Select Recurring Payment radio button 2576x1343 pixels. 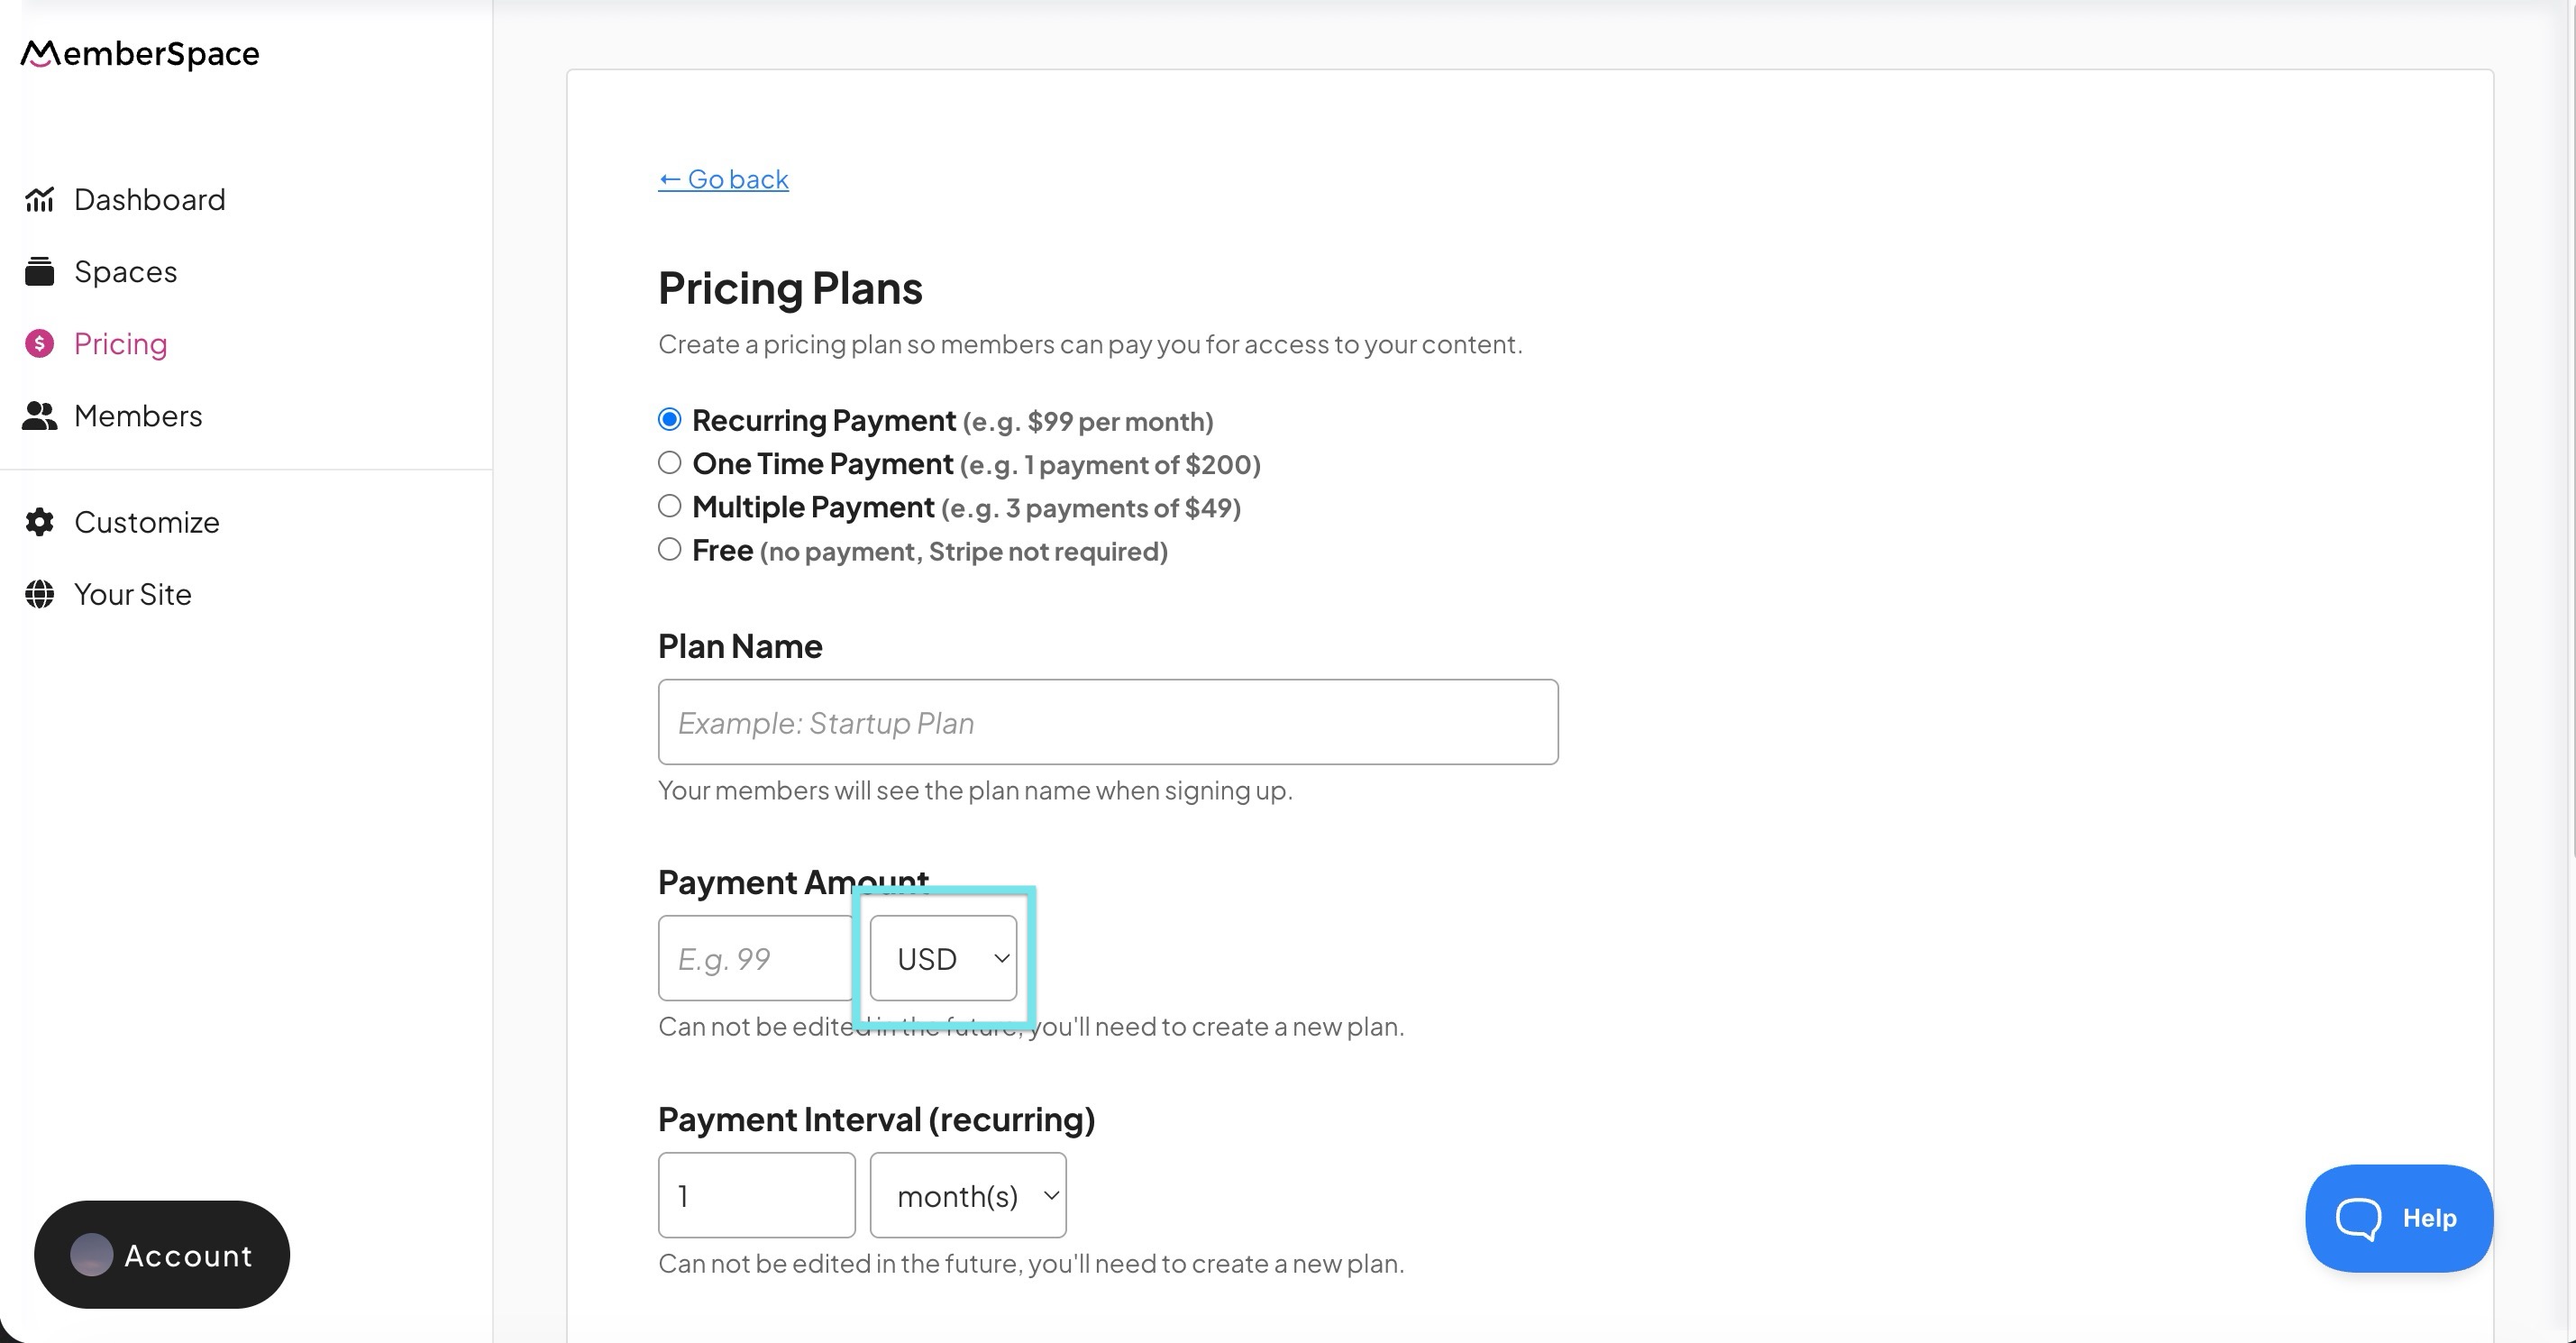(670, 420)
